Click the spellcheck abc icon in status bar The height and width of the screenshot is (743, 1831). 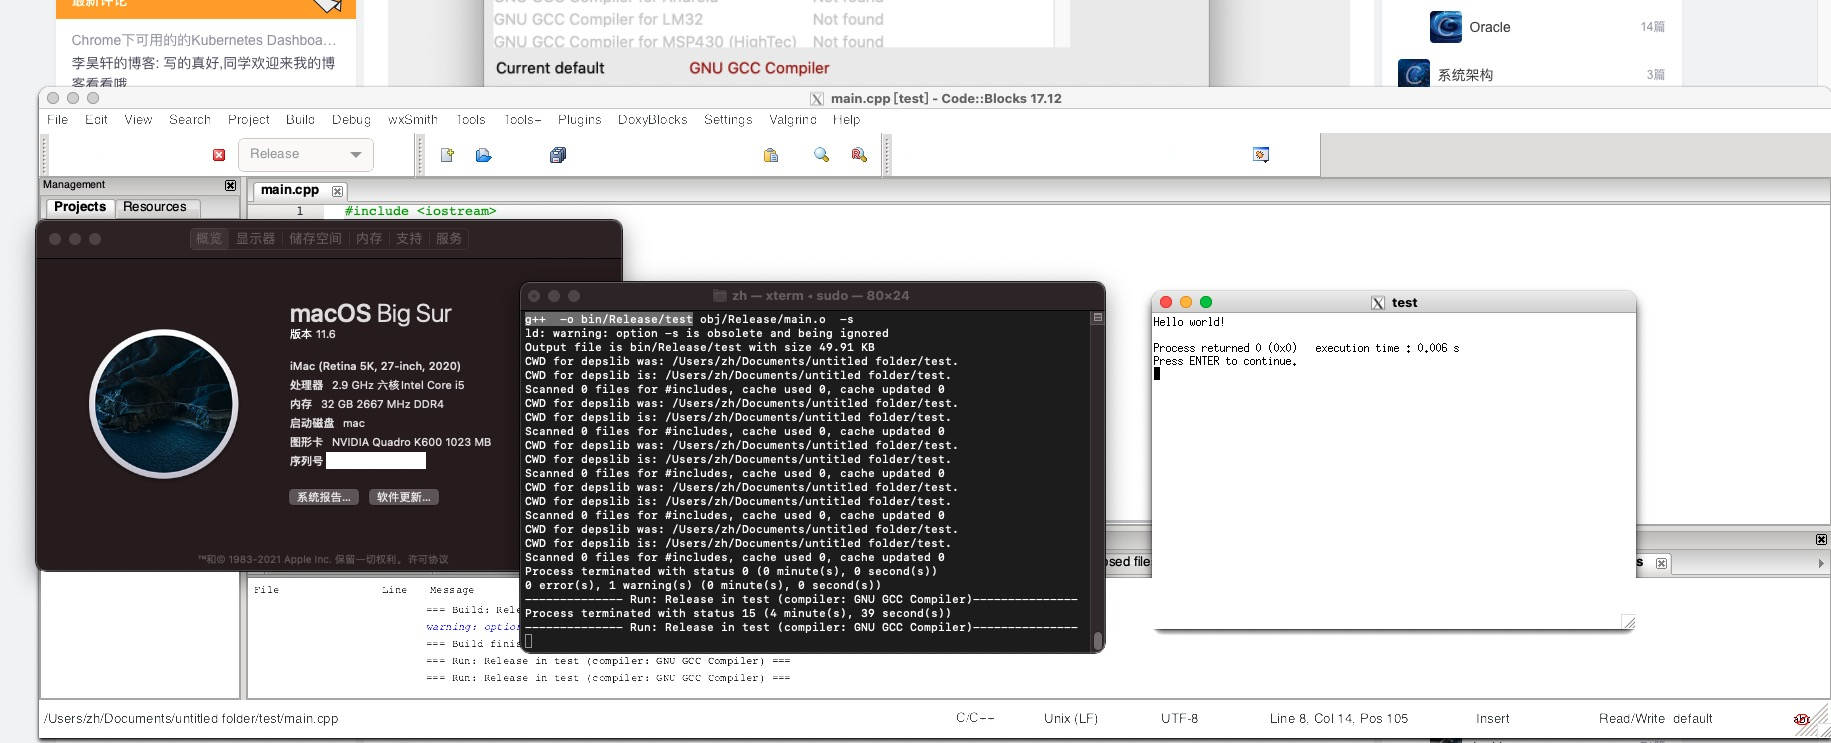(x=1802, y=719)
